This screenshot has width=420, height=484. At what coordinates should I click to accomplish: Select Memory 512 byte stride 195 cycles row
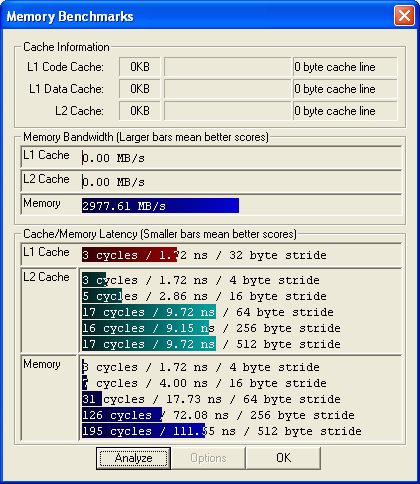pyautogui.click(x=222, y=431)
